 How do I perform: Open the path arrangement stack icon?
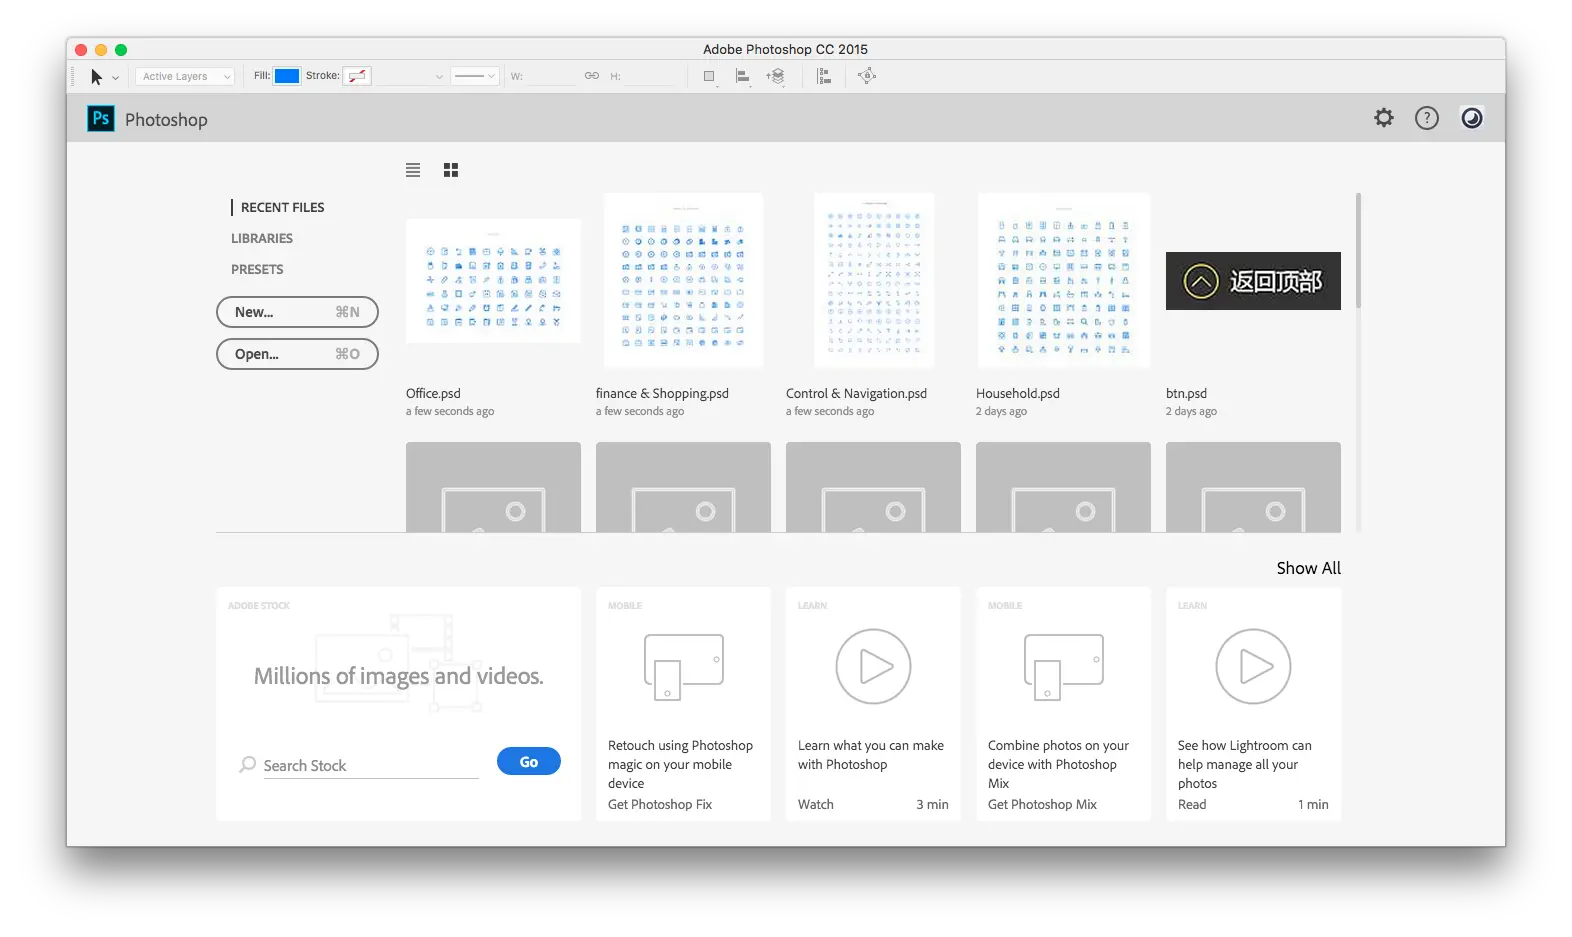(776, 76)
